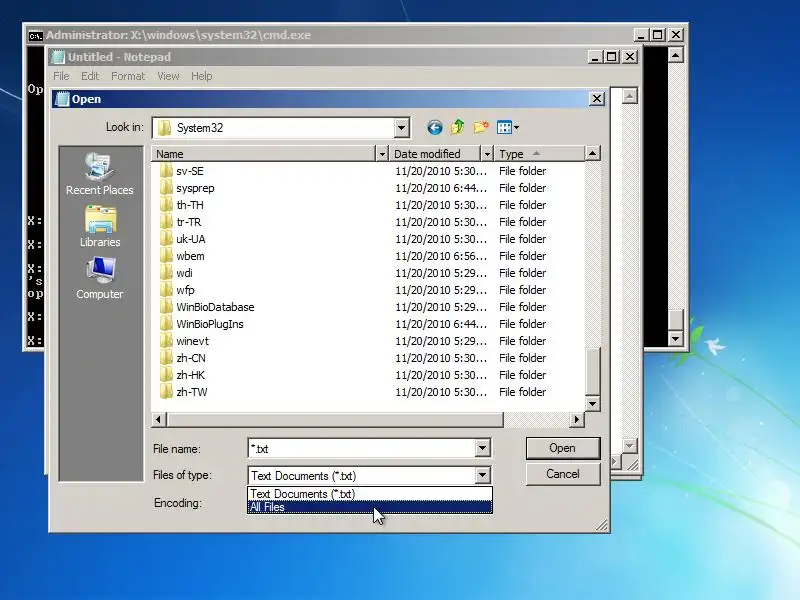Click the file list vertical scrollbar thumb
Image resolution: width=800 pixels, height=600 pixels.
click(592, 370)
